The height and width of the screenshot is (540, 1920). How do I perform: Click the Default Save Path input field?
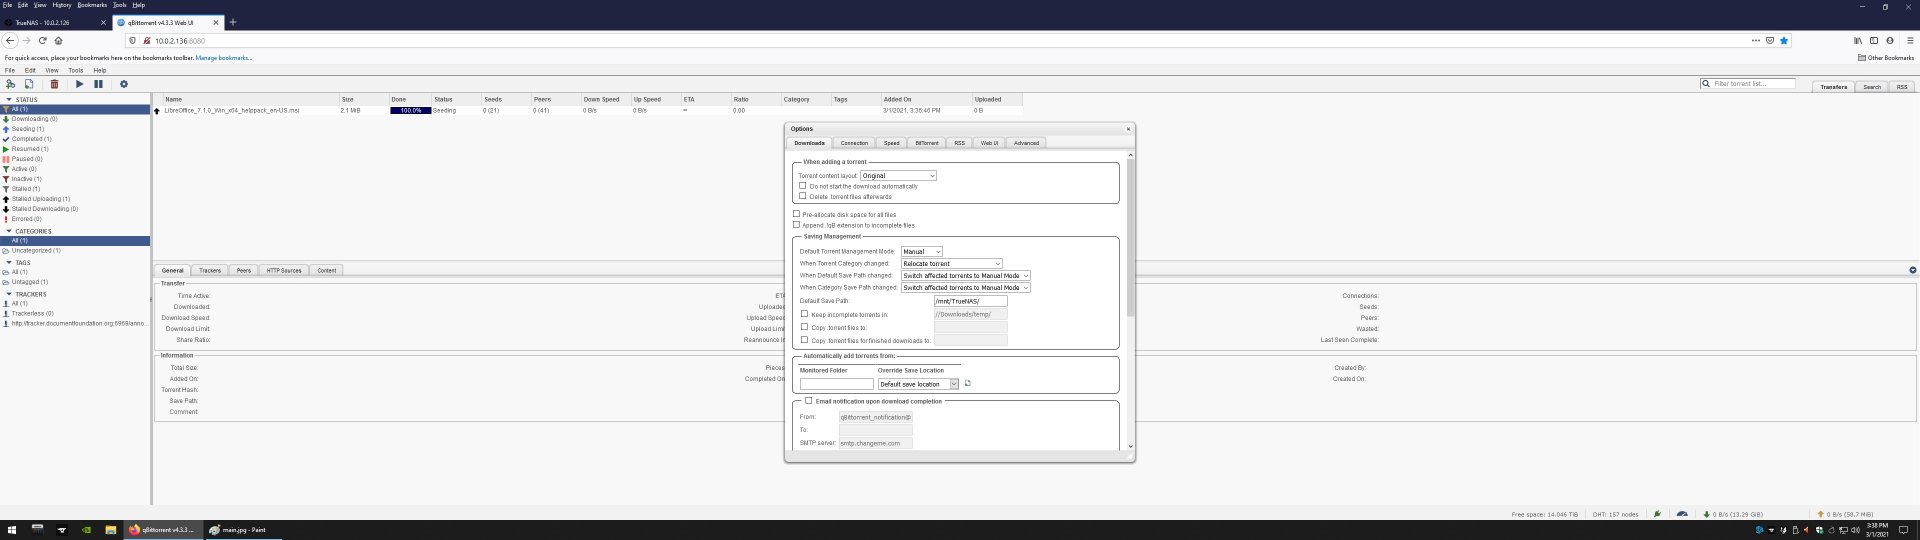tap(970, 301)
